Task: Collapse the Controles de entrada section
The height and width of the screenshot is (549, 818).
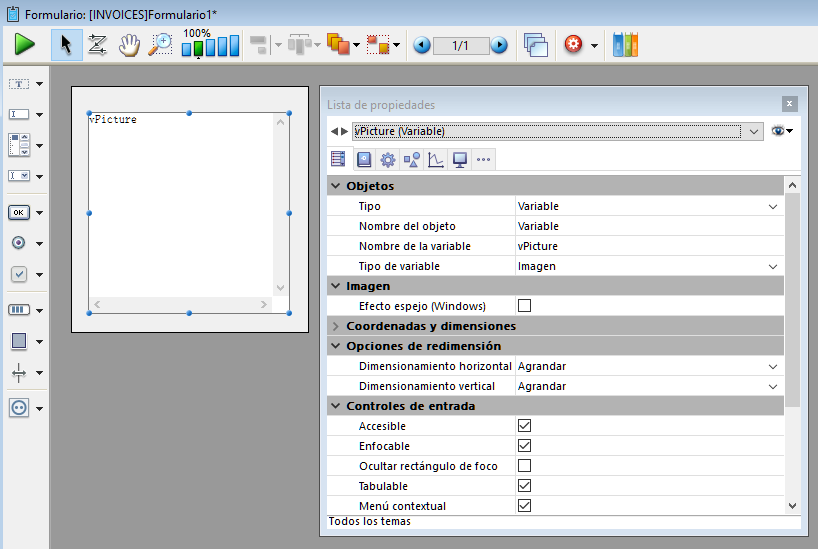Action: pyautogui.click(x=336, y=406)
